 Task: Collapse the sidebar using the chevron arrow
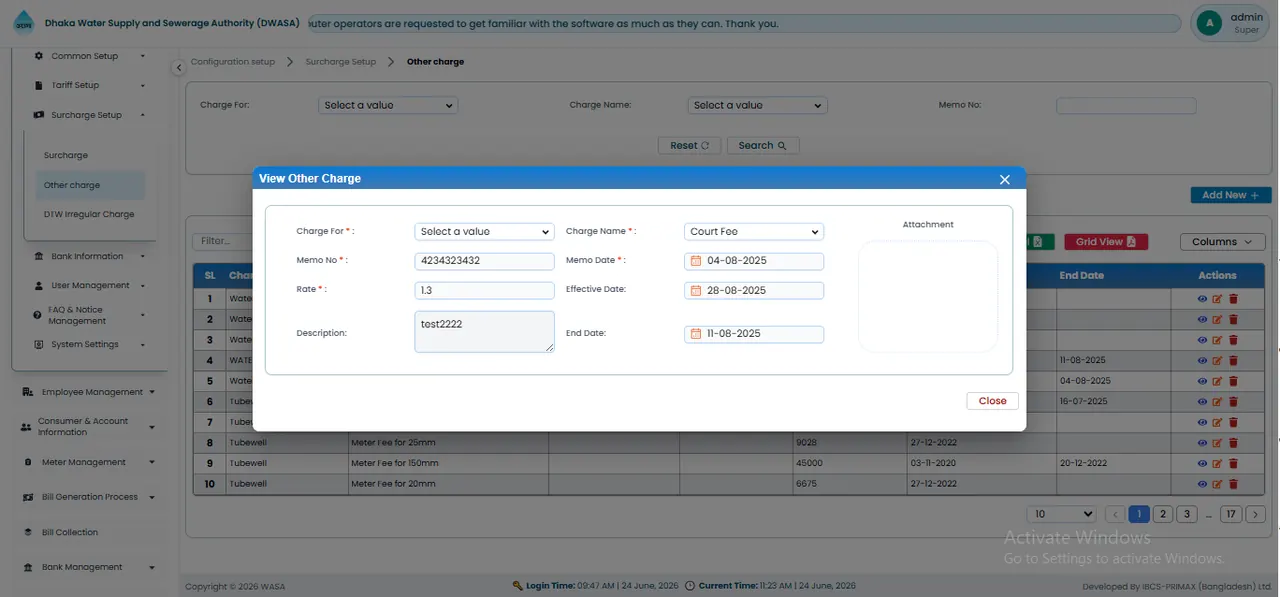[x=178, y=67]
